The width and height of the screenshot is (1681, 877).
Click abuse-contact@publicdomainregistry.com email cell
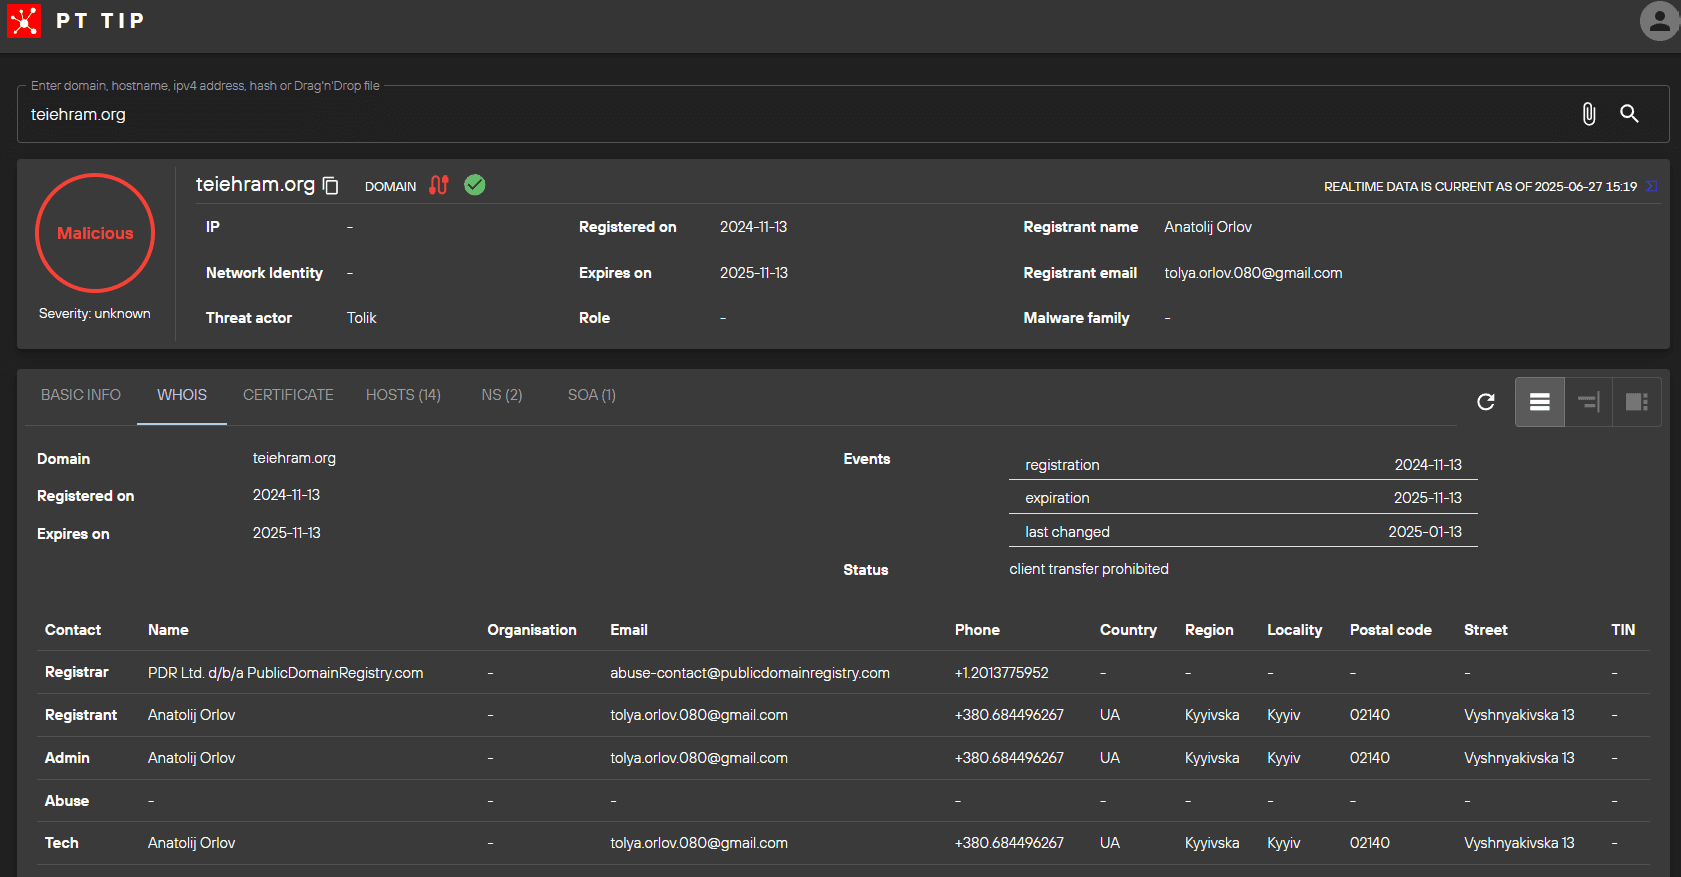pyautogui.click(x=750, y=673)
